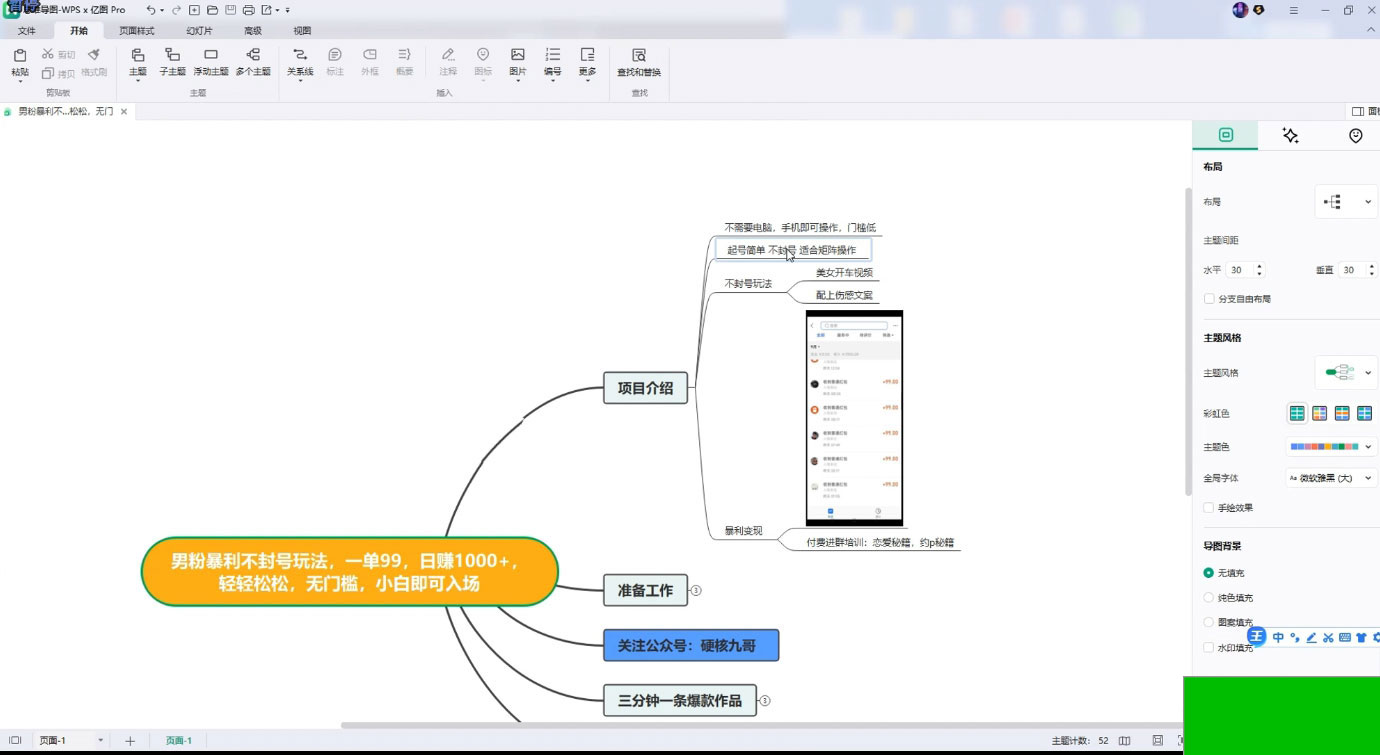Switch to the 页面样式 ribbon tab

coord(136,31)
